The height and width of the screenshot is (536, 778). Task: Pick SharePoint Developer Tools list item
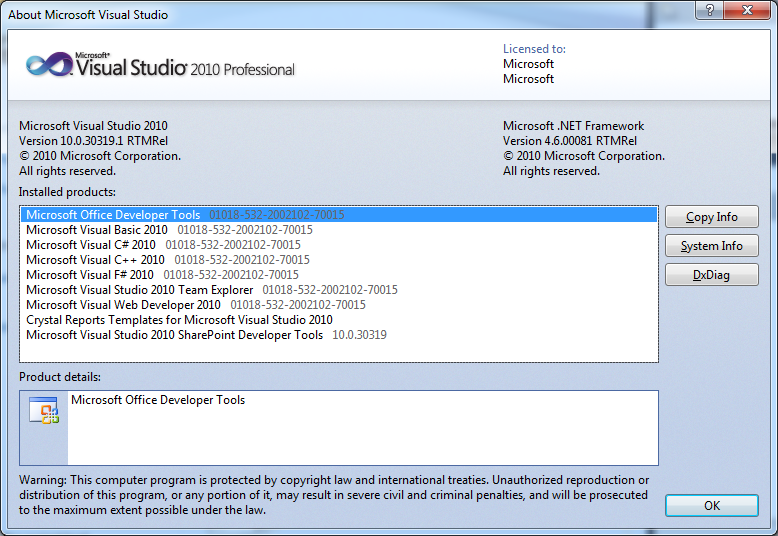click(x=174, y=335)
